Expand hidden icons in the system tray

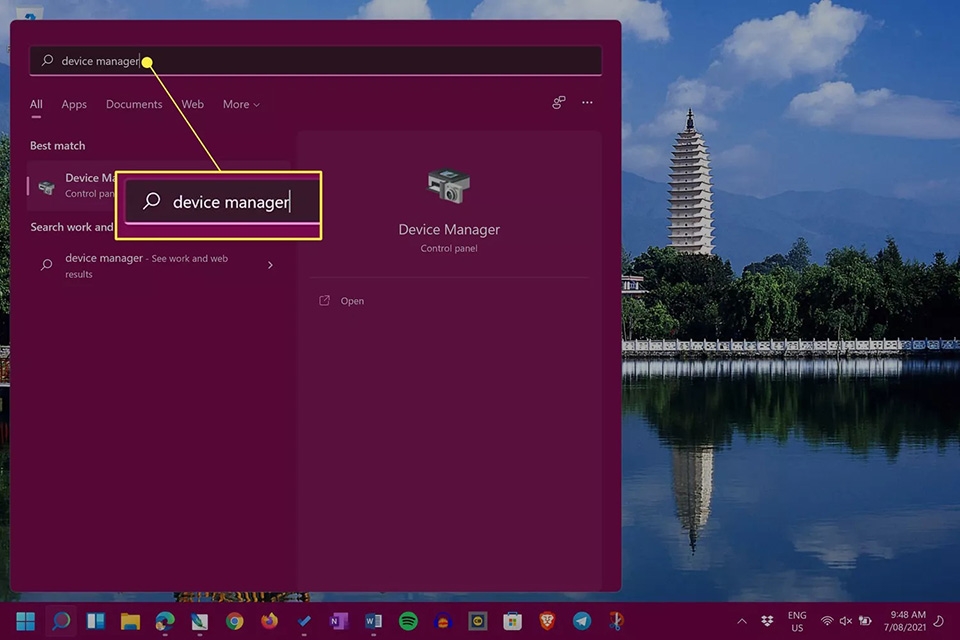[742, 620]
